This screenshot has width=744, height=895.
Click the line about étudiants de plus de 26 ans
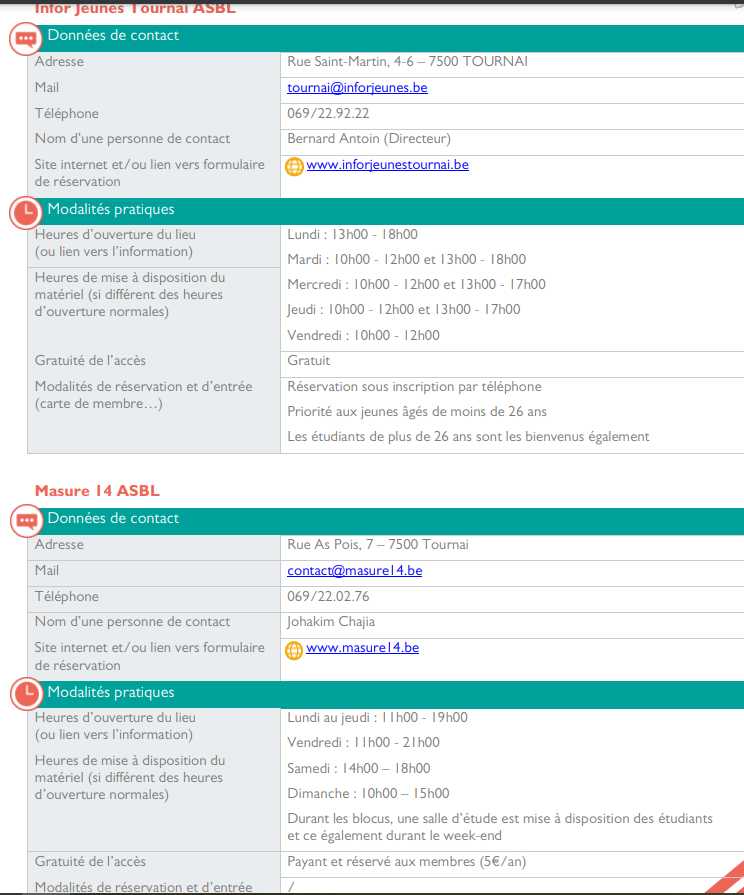pyautogui.click(x=468, y=437)
